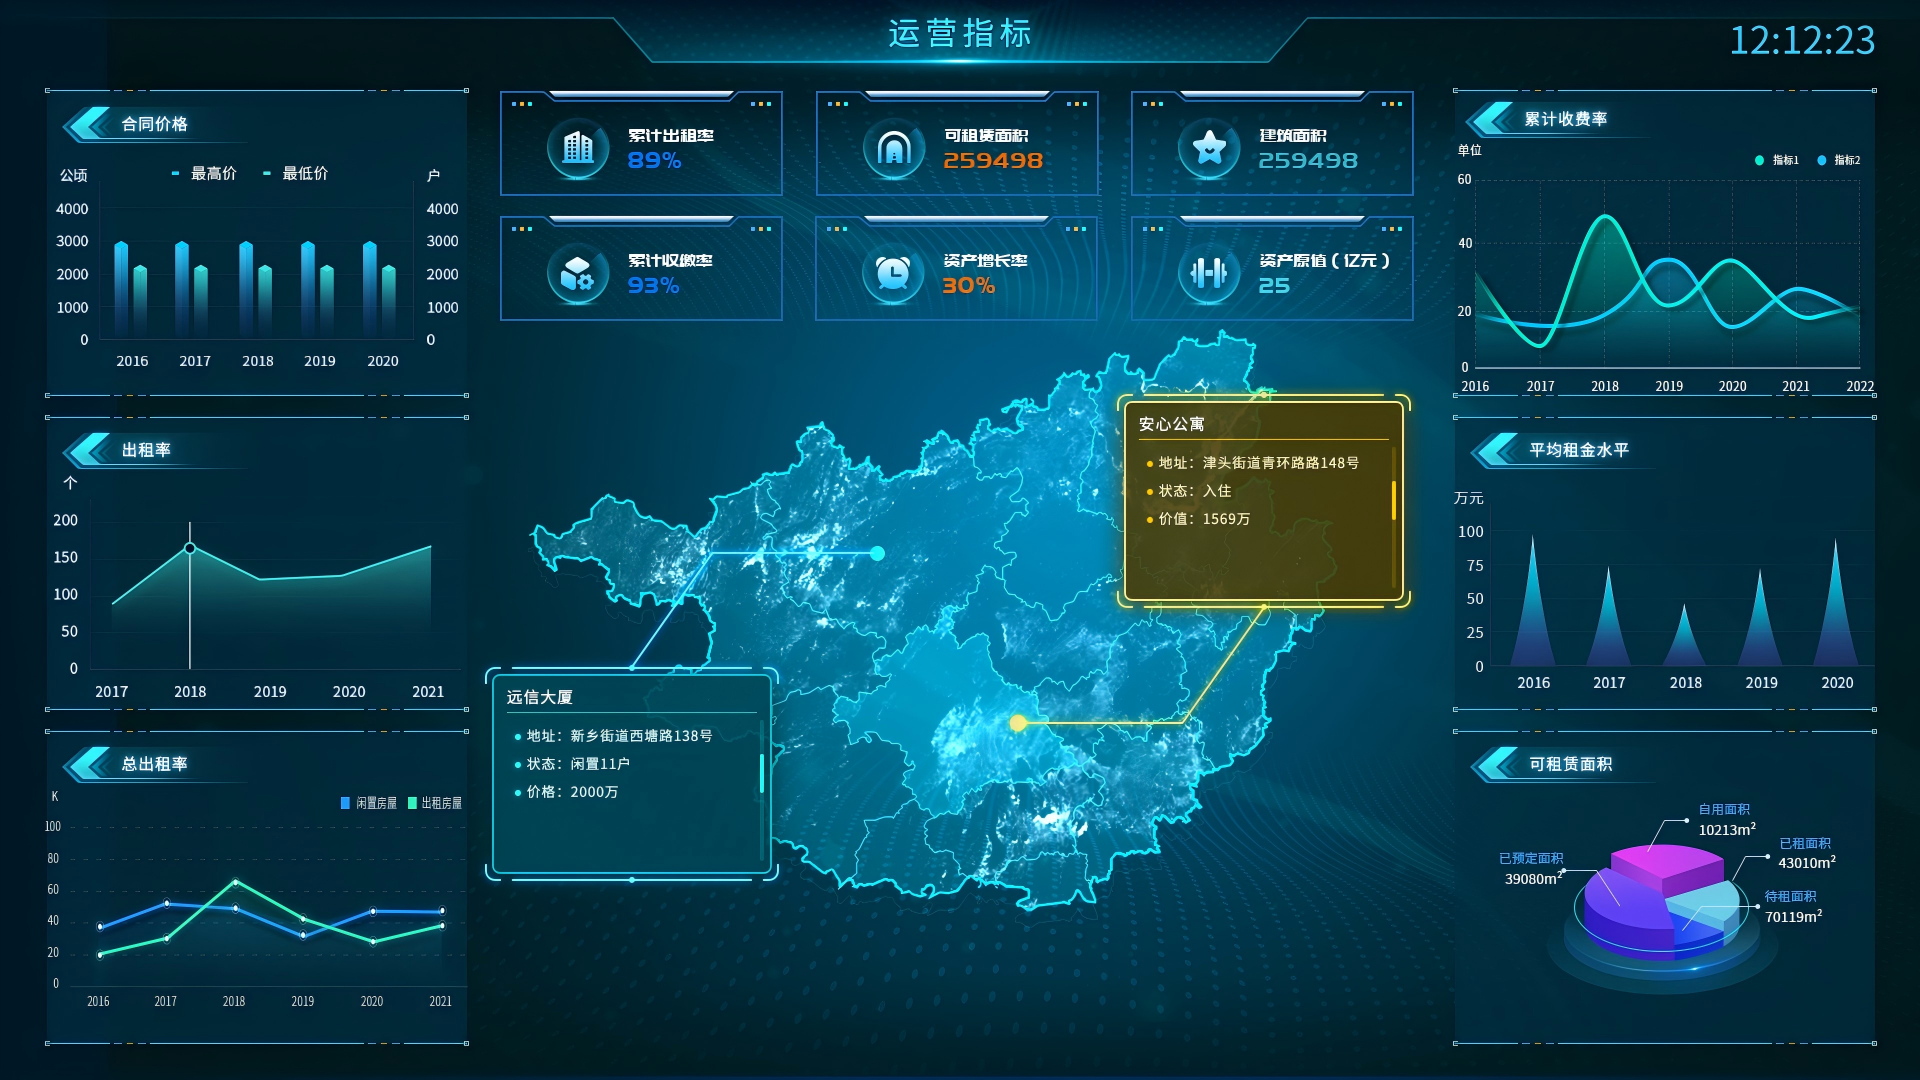This screenshot has width=1920, height=1080.
Task: Select the house icon for 可租赁面积
Action: point(894,148)
